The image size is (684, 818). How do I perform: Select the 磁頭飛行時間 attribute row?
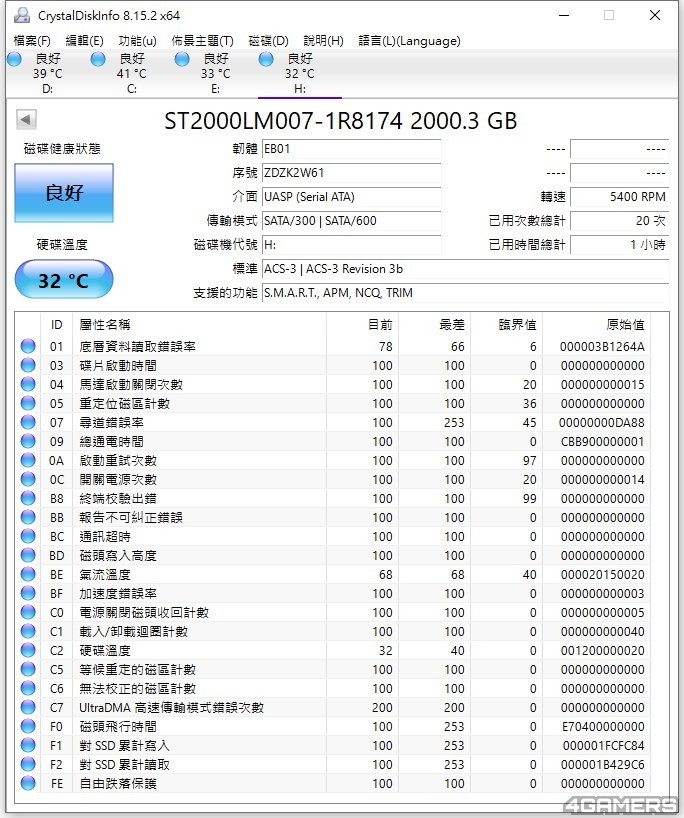(x=334, y=726)
